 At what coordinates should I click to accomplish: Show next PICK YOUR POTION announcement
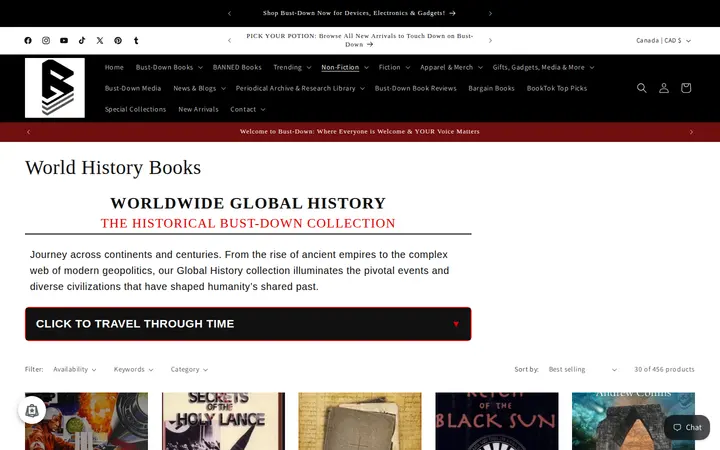(x=490, y=40)
